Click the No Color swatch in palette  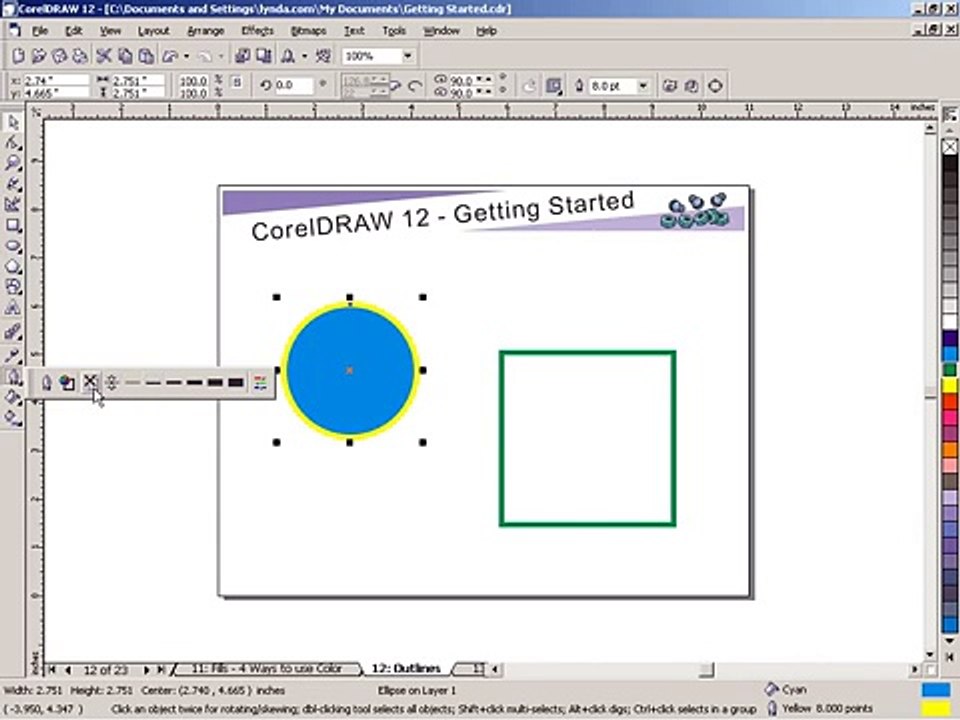coord(950,147)
